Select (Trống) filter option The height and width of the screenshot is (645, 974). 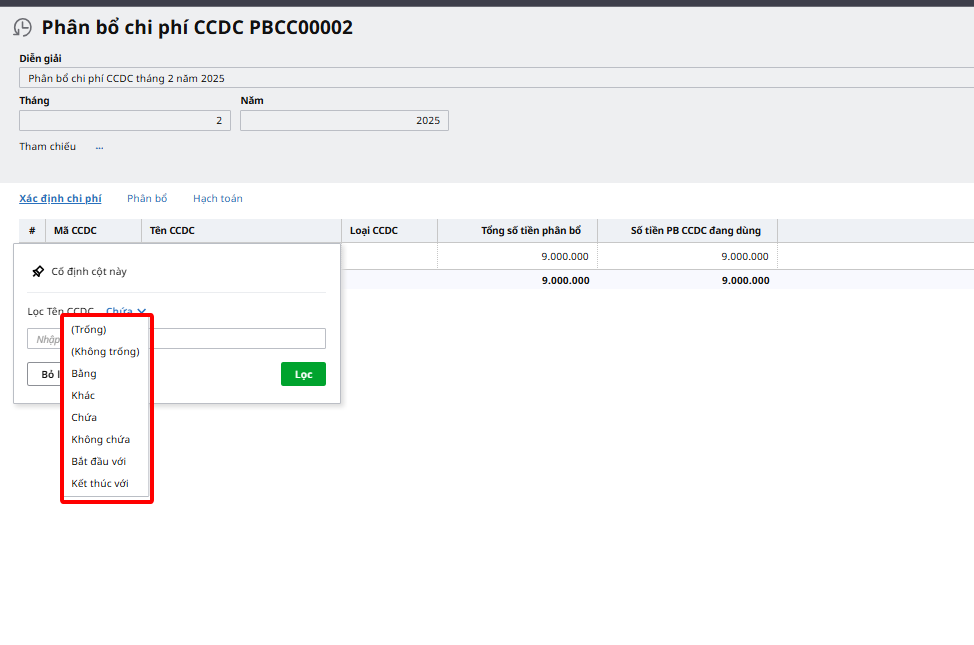pyautogui.click(x=89, y=329)
